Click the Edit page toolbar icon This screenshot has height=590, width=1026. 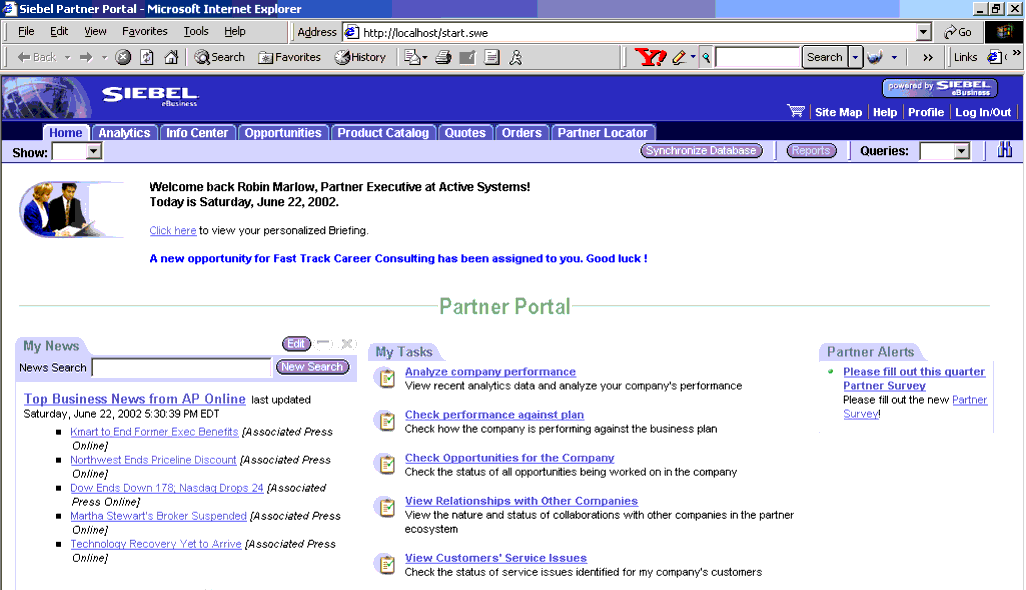coord(467,58)
